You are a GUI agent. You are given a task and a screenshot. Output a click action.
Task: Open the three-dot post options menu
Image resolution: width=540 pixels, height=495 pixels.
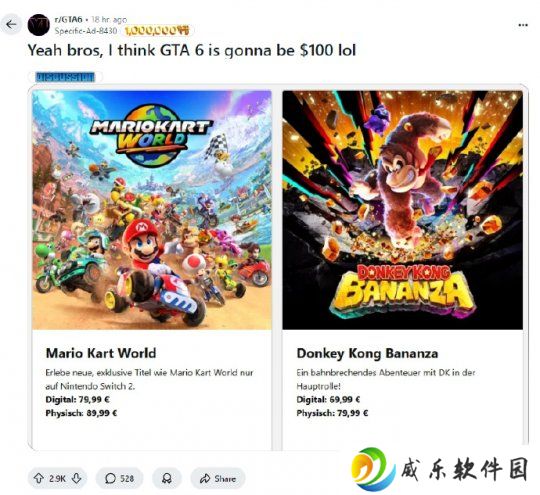(x=523, y=25)
